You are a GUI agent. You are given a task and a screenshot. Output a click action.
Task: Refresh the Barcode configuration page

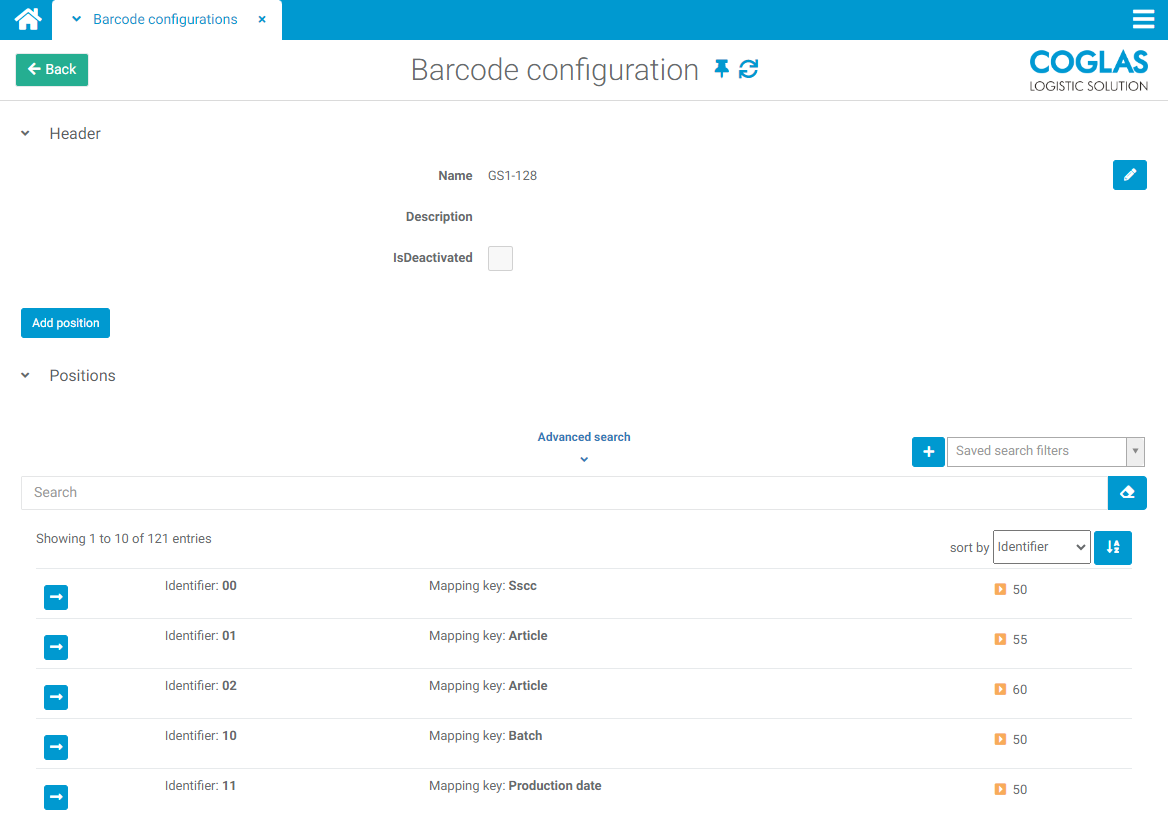click(747, 69)
